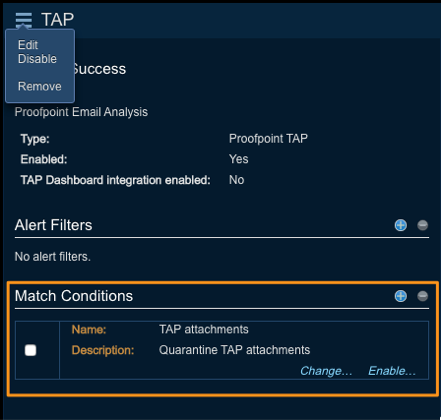Screen dimensions: 441x420
Task: Click the Alert Filters heading
Action: pos(54,225)
